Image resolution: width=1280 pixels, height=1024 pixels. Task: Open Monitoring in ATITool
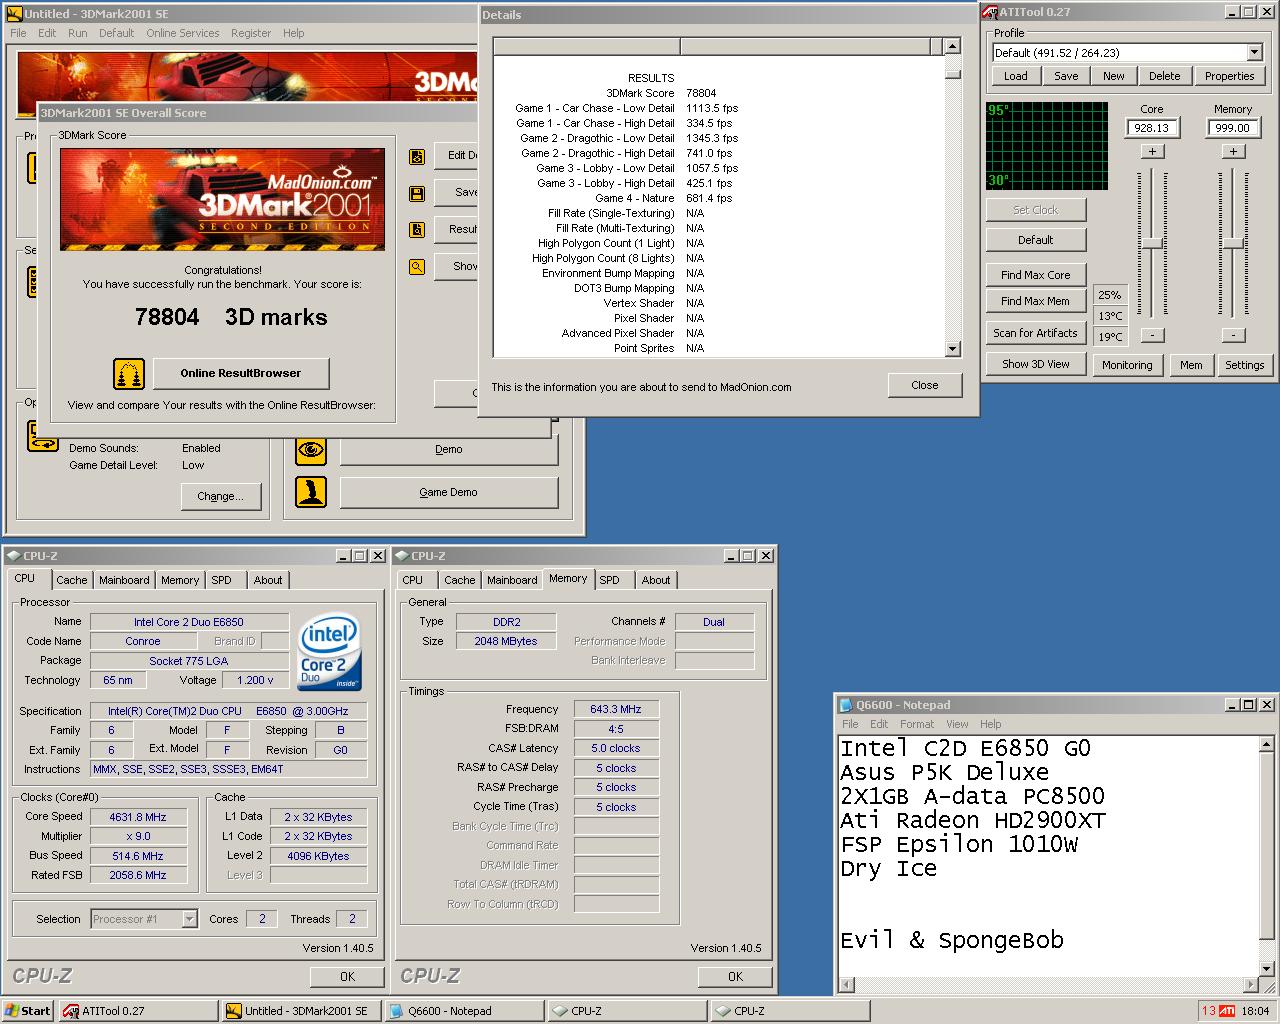pyautogui.click(x=1127, y=365)
